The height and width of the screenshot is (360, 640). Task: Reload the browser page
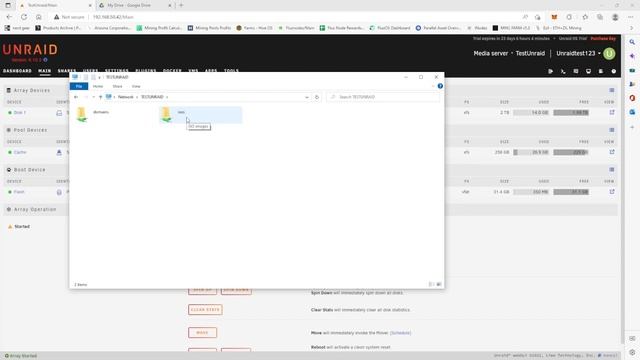24,17
